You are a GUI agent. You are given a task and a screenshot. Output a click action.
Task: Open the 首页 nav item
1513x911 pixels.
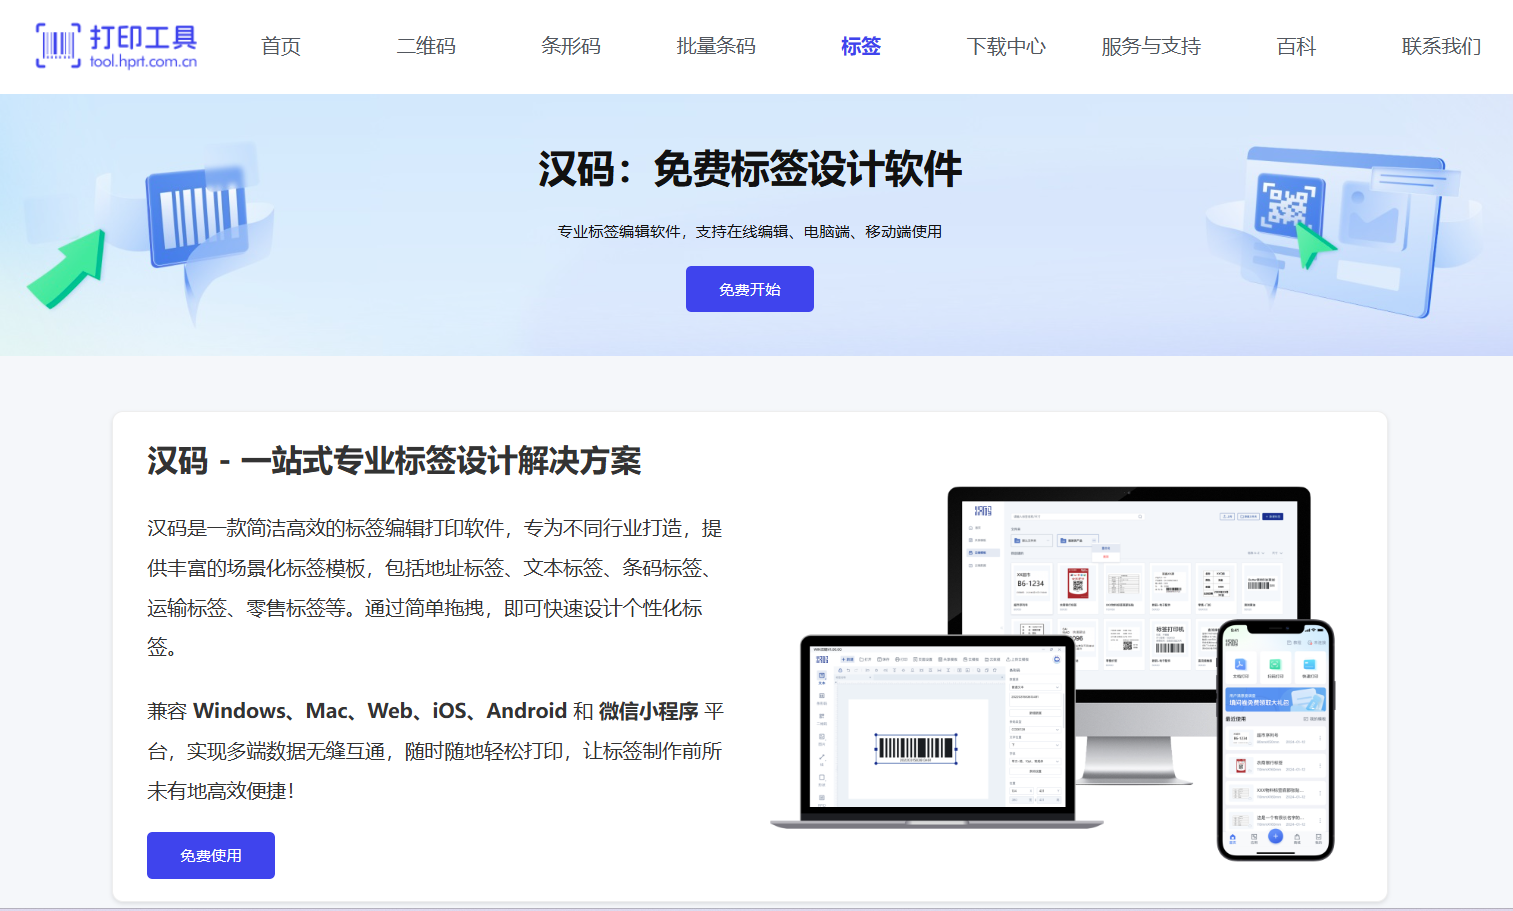281,46
